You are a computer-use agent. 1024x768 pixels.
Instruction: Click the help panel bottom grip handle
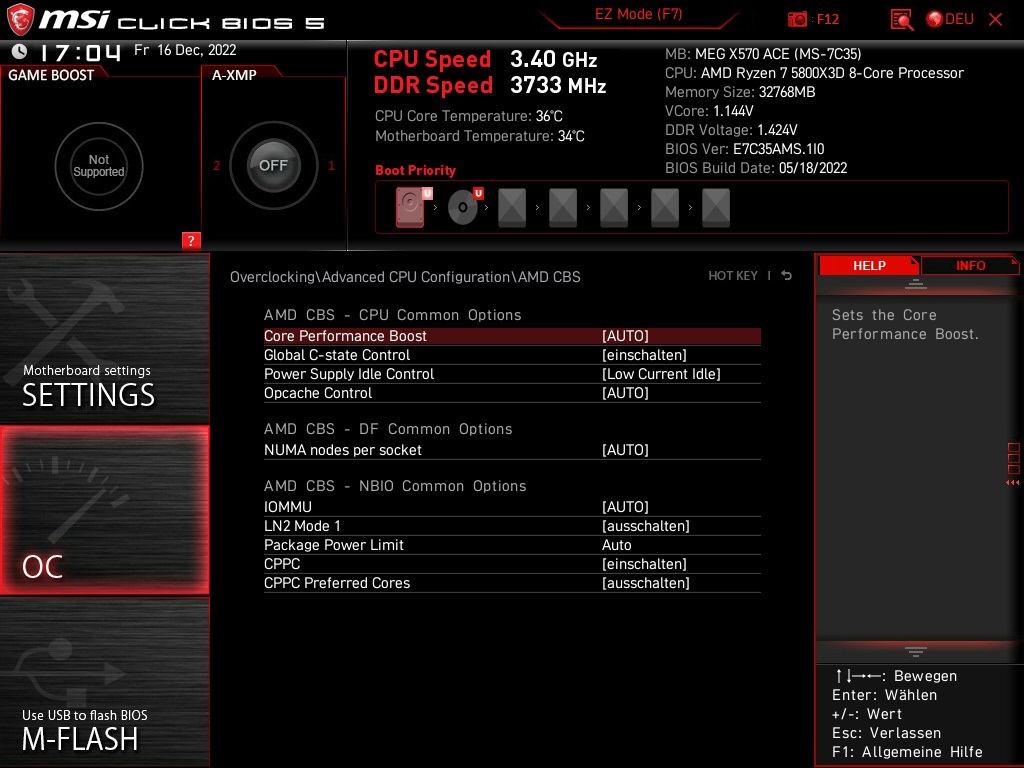[916, 651]
